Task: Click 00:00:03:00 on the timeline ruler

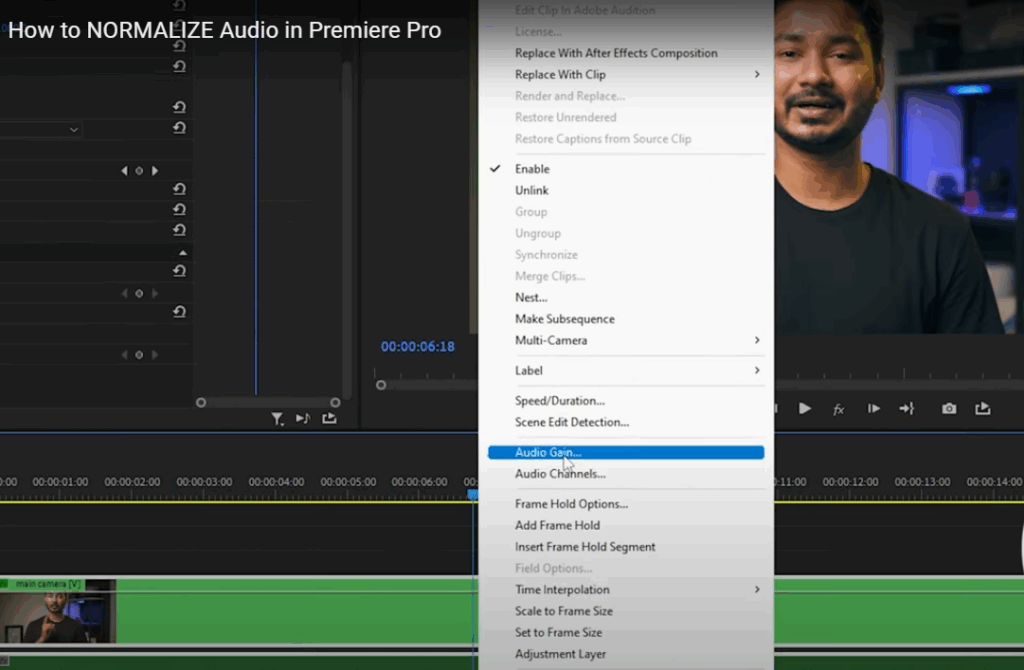Action: coord(204,482)
